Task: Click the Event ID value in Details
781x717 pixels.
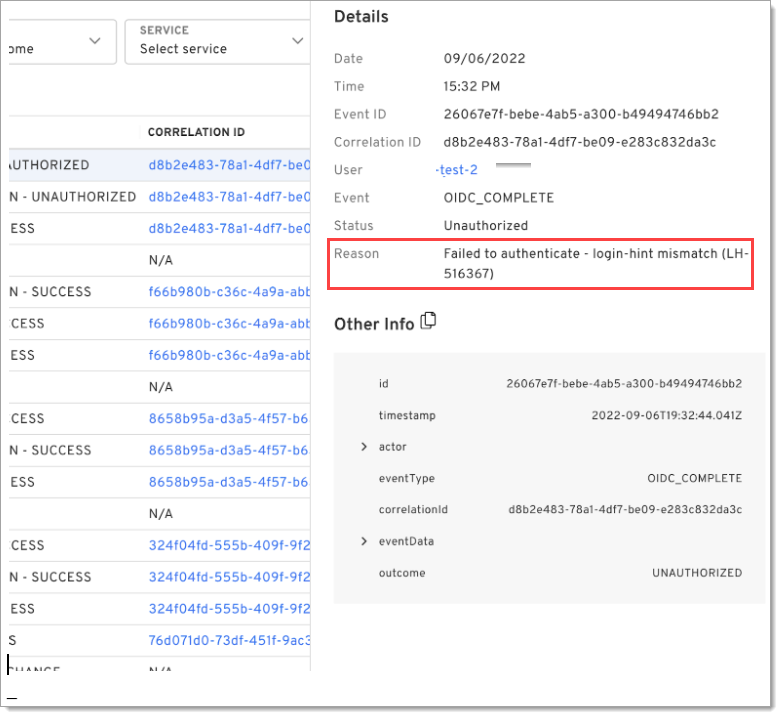Action: (x=581, y=114)
